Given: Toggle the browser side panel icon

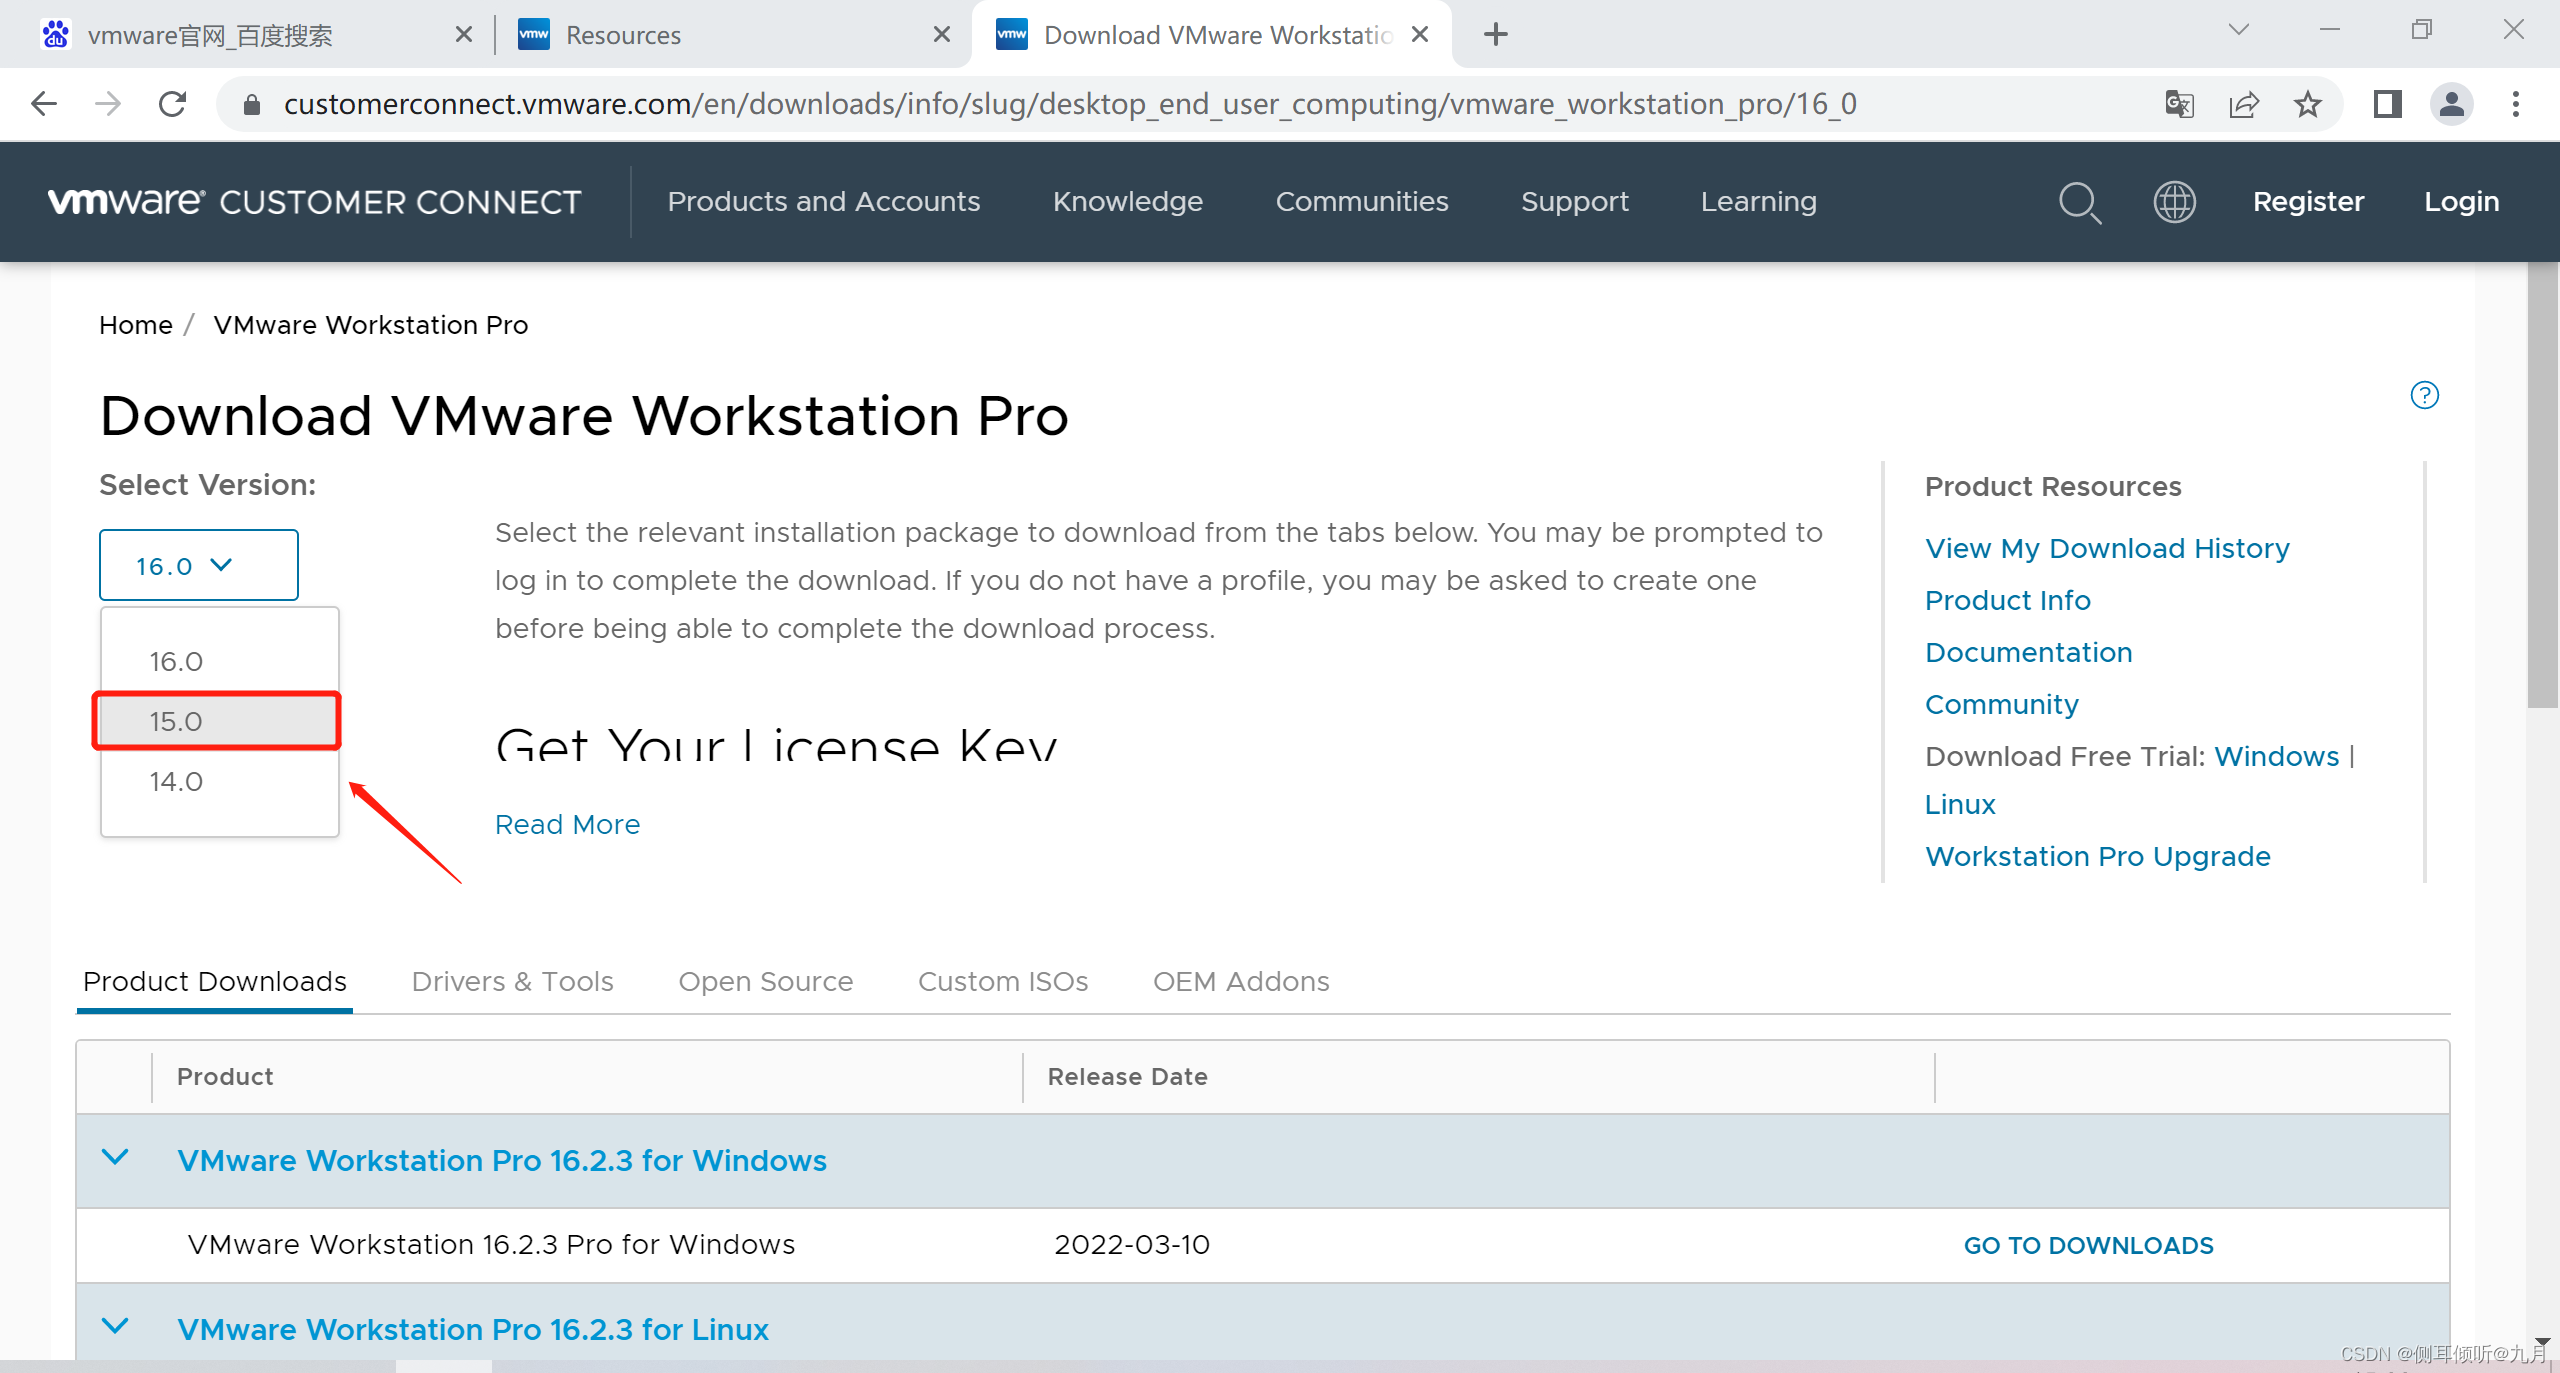Looking at the screenshot, I should [2388, 104].
